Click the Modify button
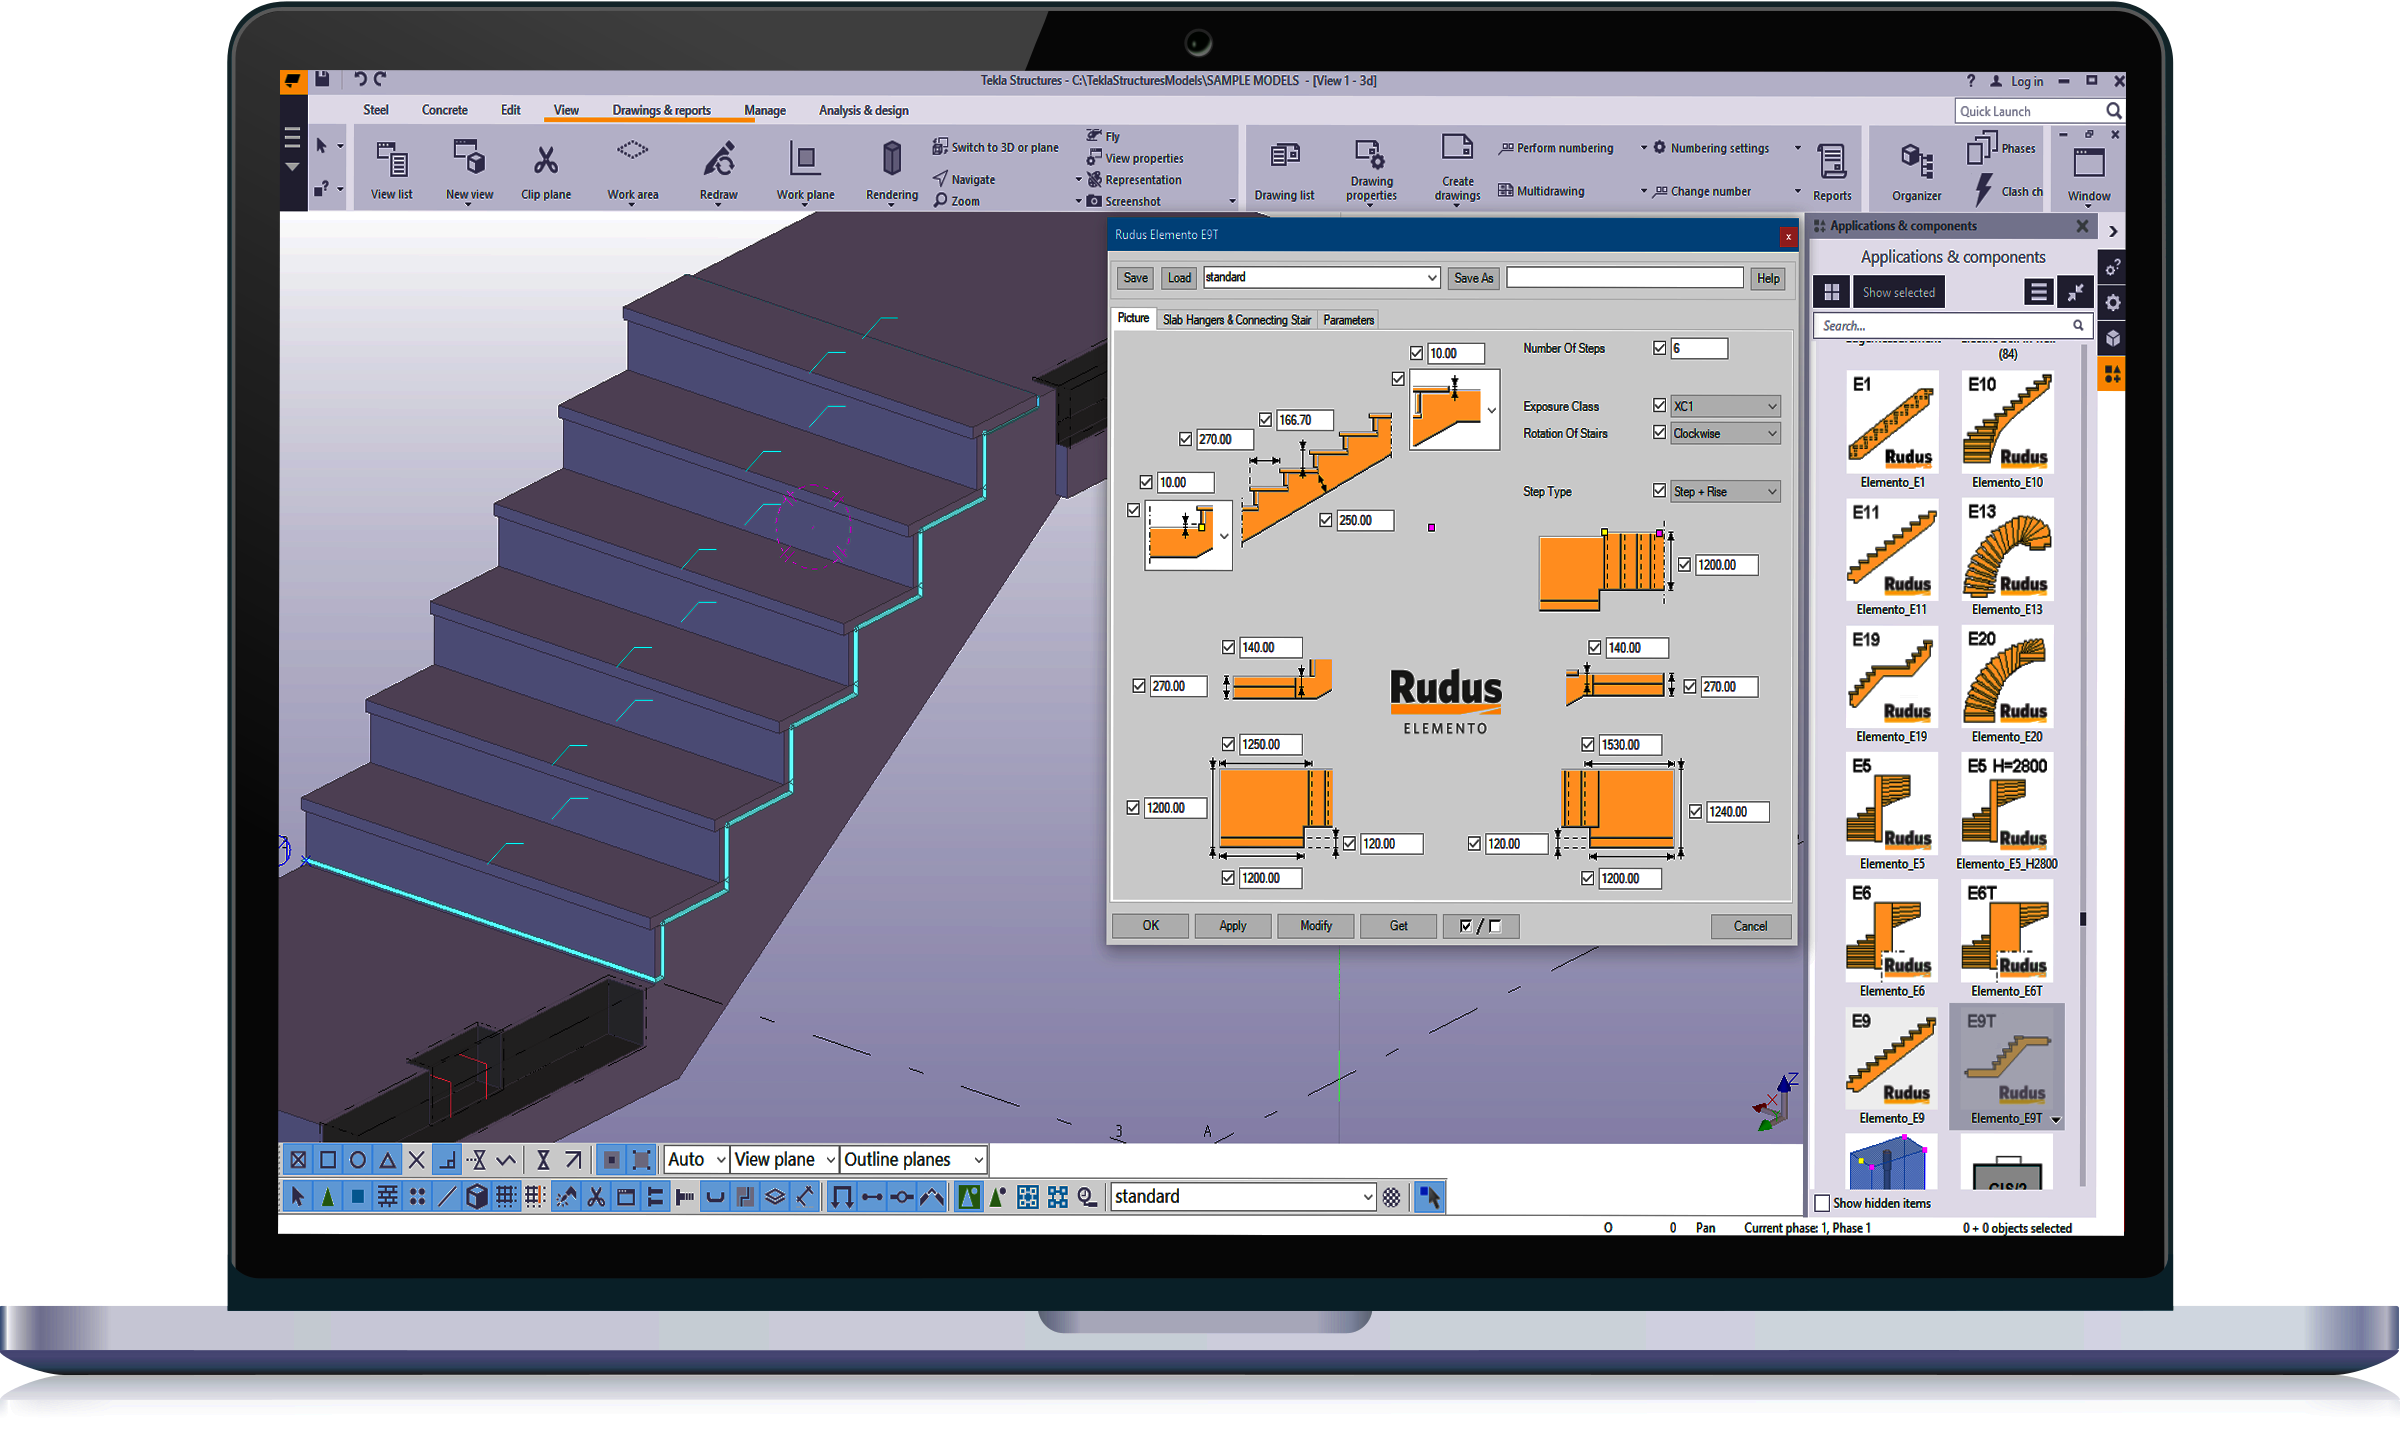The image size is (2400, 1444). coord(1315,926)
